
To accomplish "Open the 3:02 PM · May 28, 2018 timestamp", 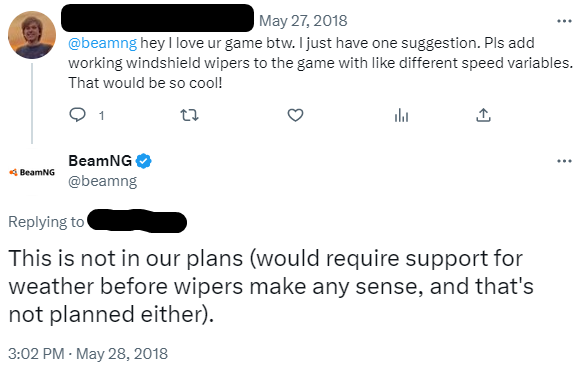I will coord(88,353).
